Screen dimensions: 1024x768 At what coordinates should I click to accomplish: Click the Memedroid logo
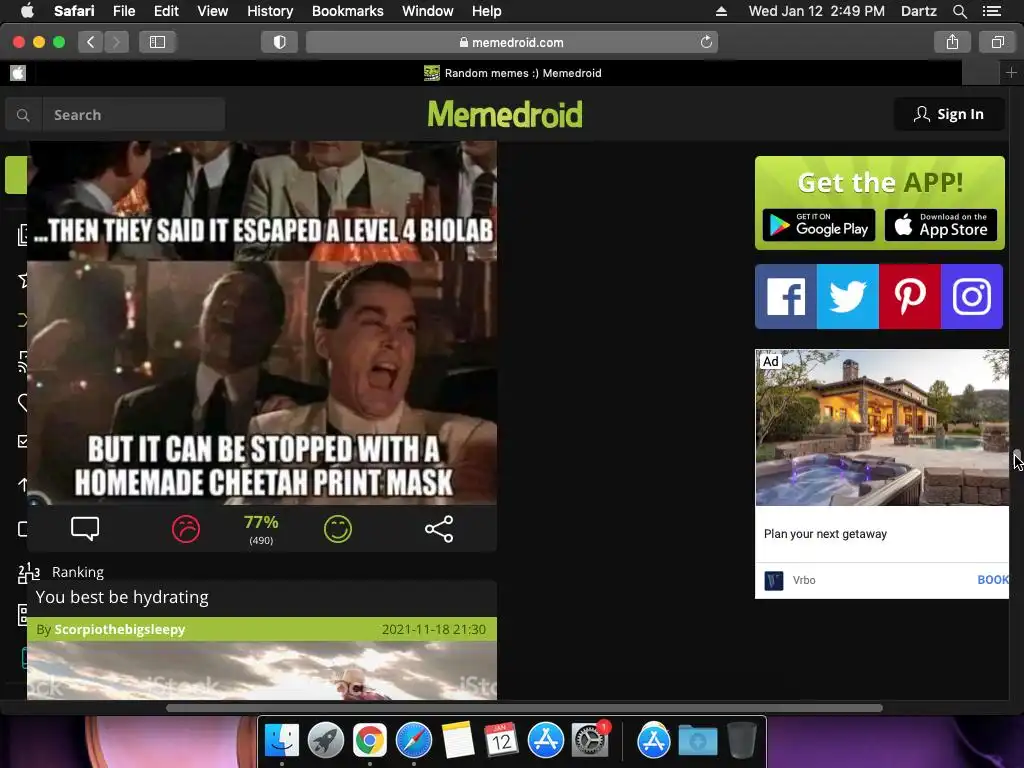click(x=505, y=114)
